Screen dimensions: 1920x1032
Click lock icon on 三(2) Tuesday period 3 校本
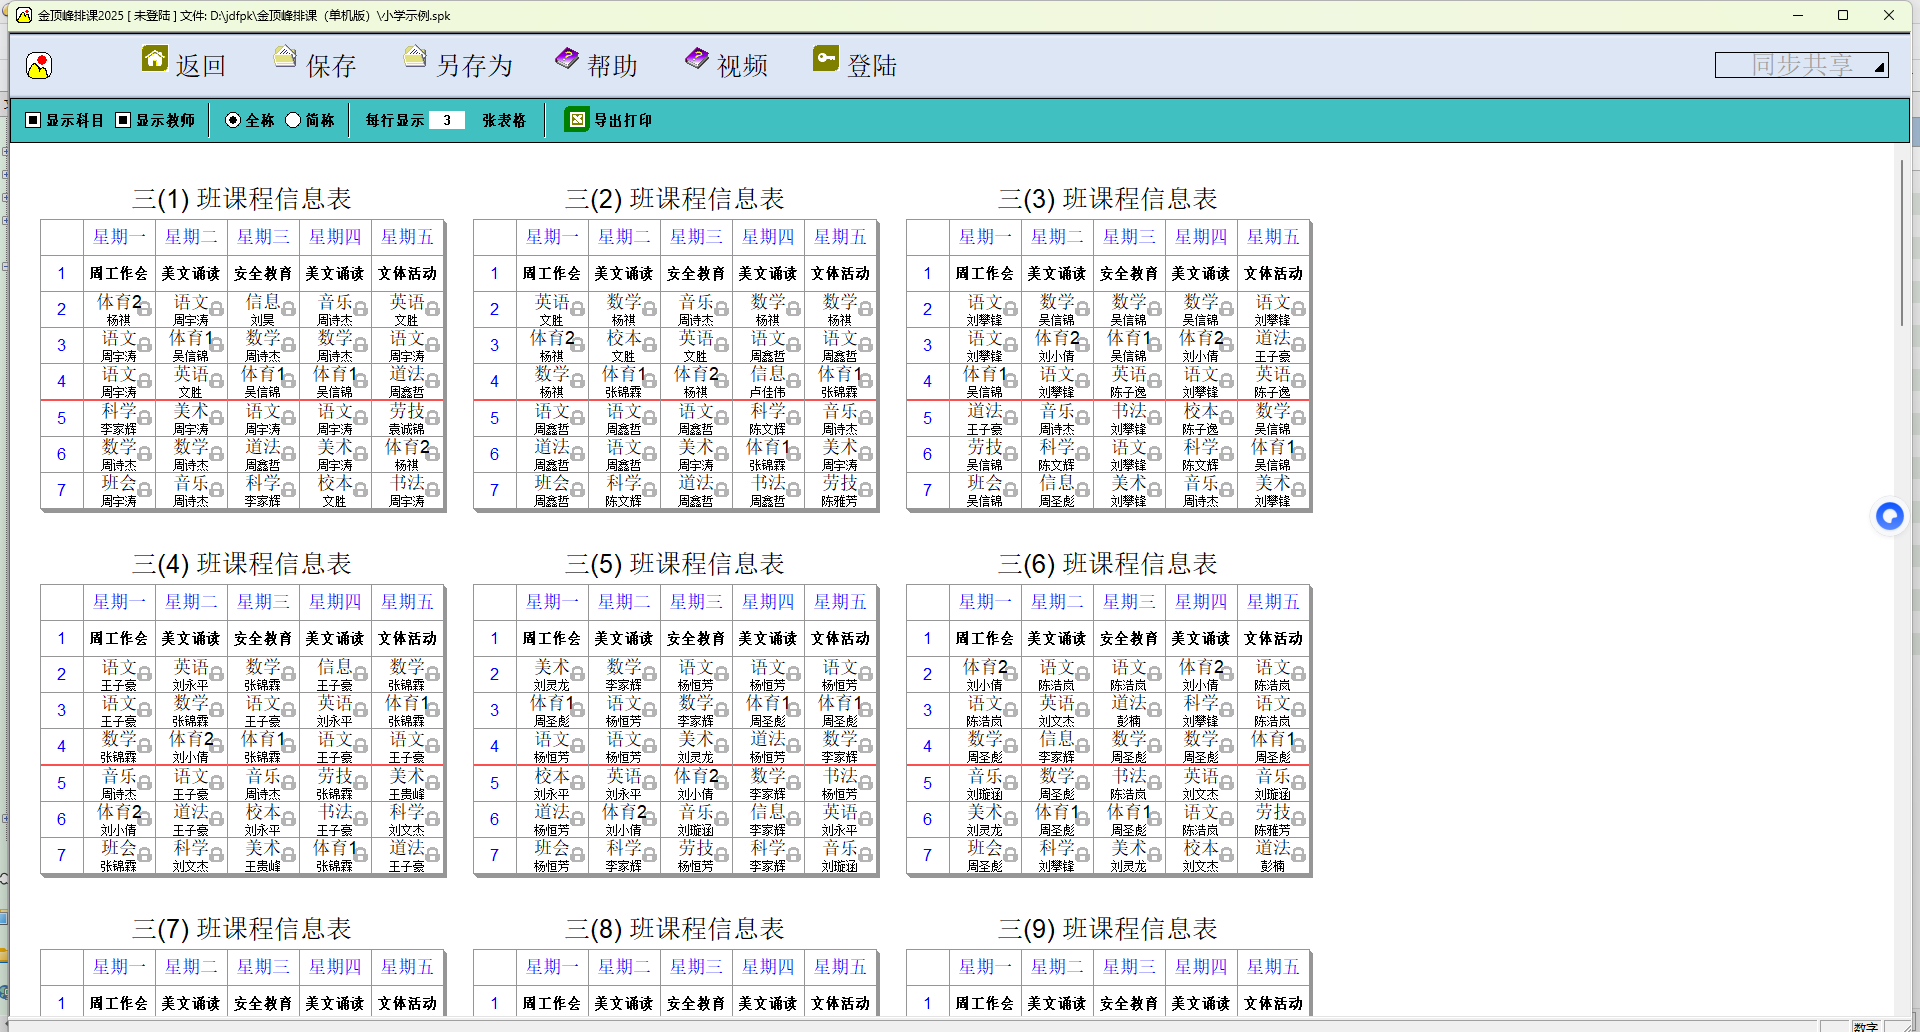pyautogui.click(x=650, y=345)
